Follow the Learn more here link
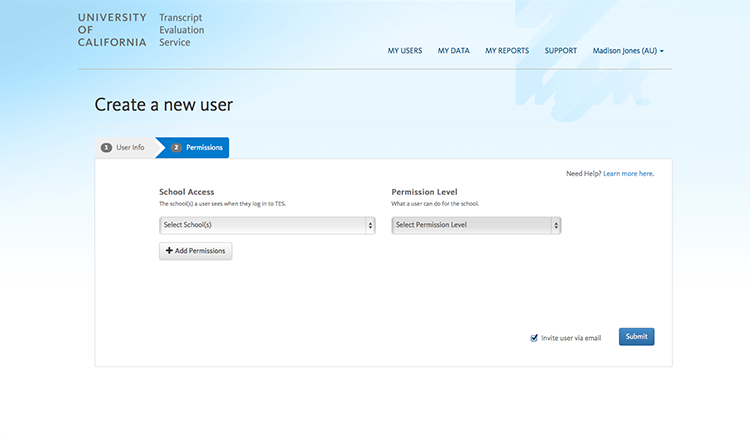750x437 pixels. (x=629, y=174)
